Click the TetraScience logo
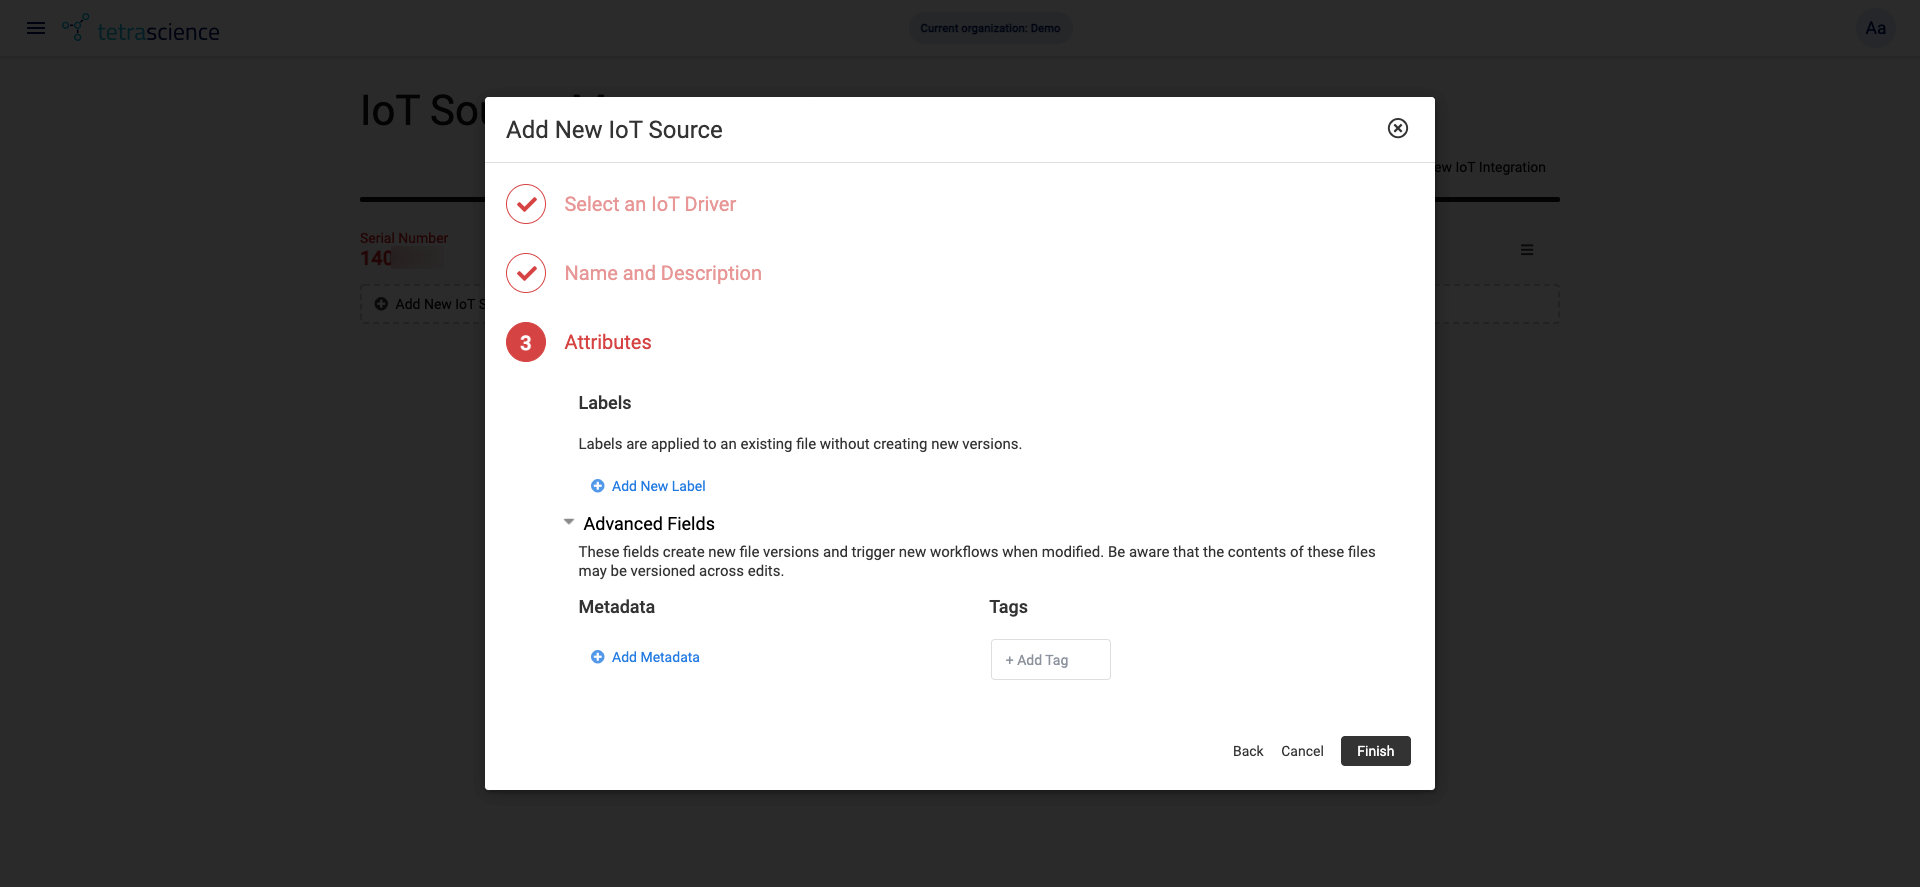 click(x=141, y=29)
